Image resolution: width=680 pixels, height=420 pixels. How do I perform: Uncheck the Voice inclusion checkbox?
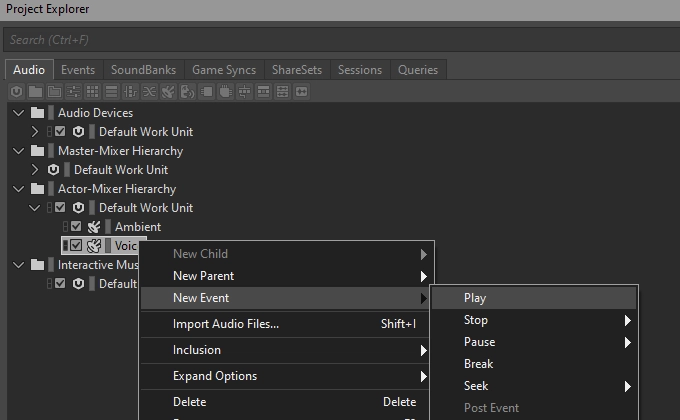tap(76, 246)
